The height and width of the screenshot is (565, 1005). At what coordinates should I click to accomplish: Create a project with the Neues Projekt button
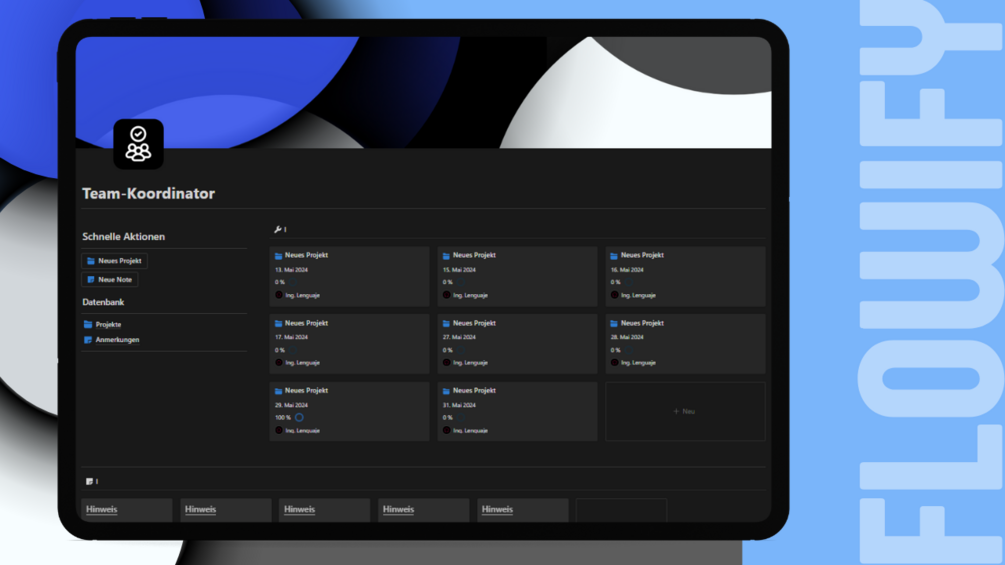click(115, 261)
